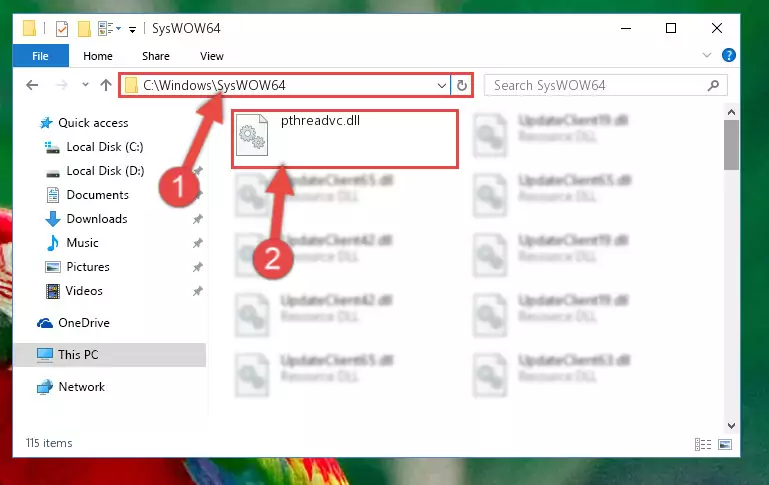
Task: Maximize the SysWOW64 window
Action: [671, 29]
